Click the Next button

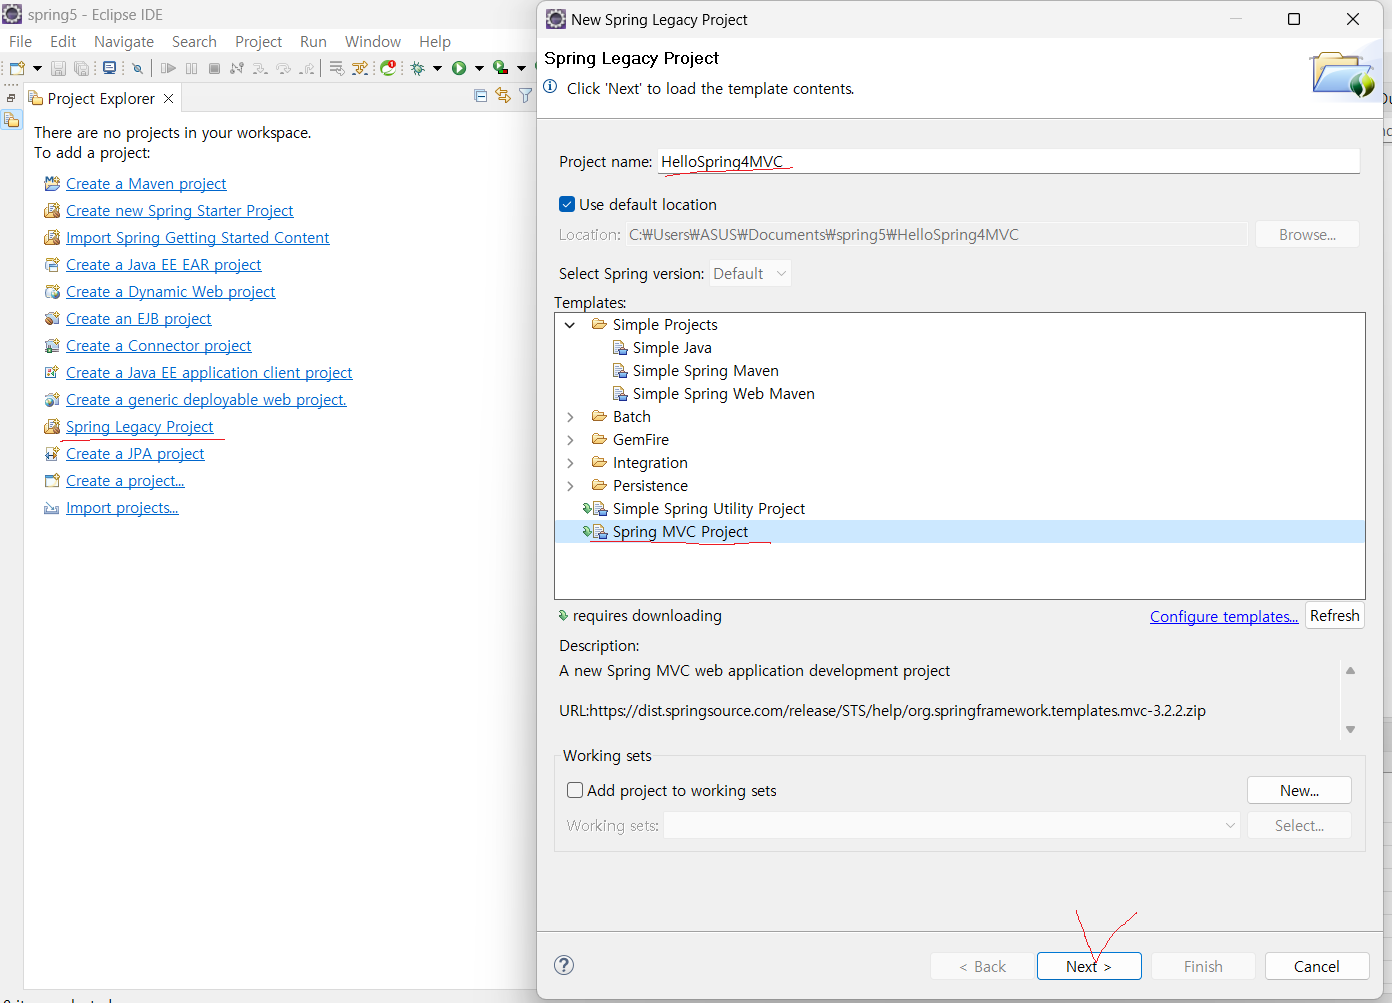point(1089,966)
